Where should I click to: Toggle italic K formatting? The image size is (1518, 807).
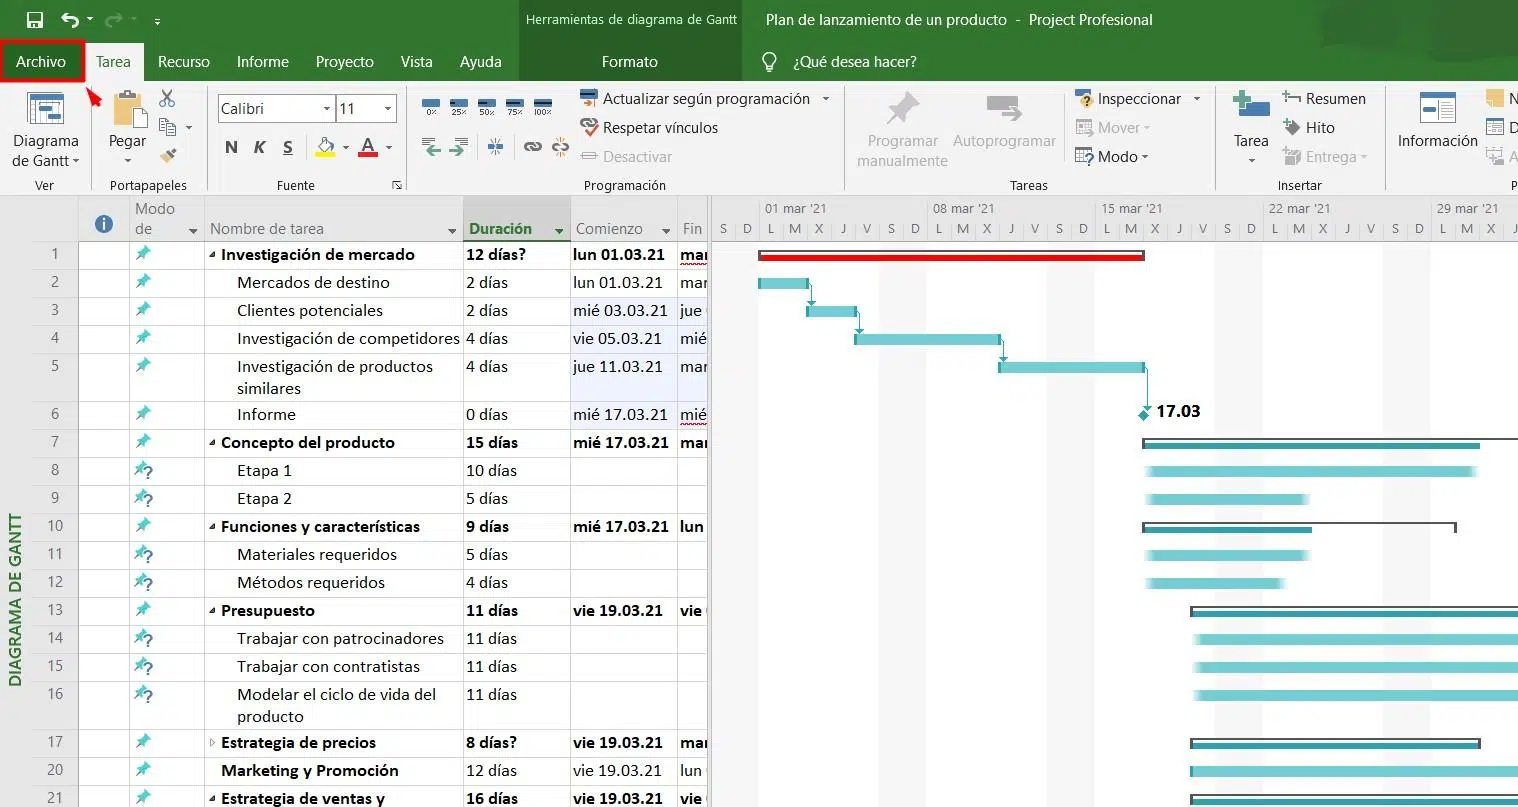[259, 147]
